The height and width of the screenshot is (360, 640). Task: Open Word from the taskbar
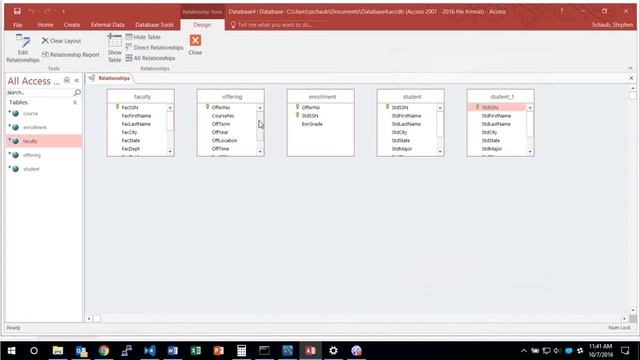(x=172, y=351)
